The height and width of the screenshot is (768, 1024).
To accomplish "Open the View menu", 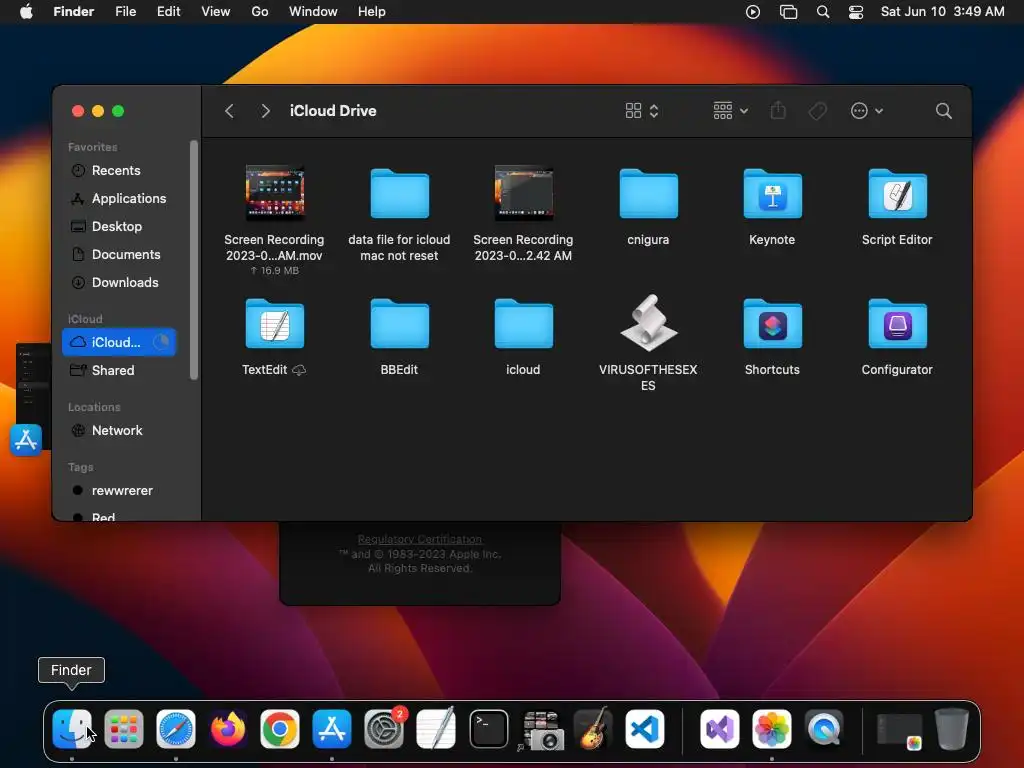I will point(216,12).
